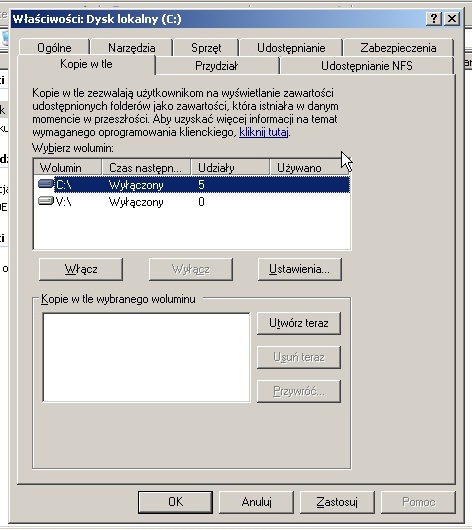This screenshot has height=530, width=472.
Task: Click the V:\ drive icon in volume list
Action: pyautogui.click(x=46, y=201)
